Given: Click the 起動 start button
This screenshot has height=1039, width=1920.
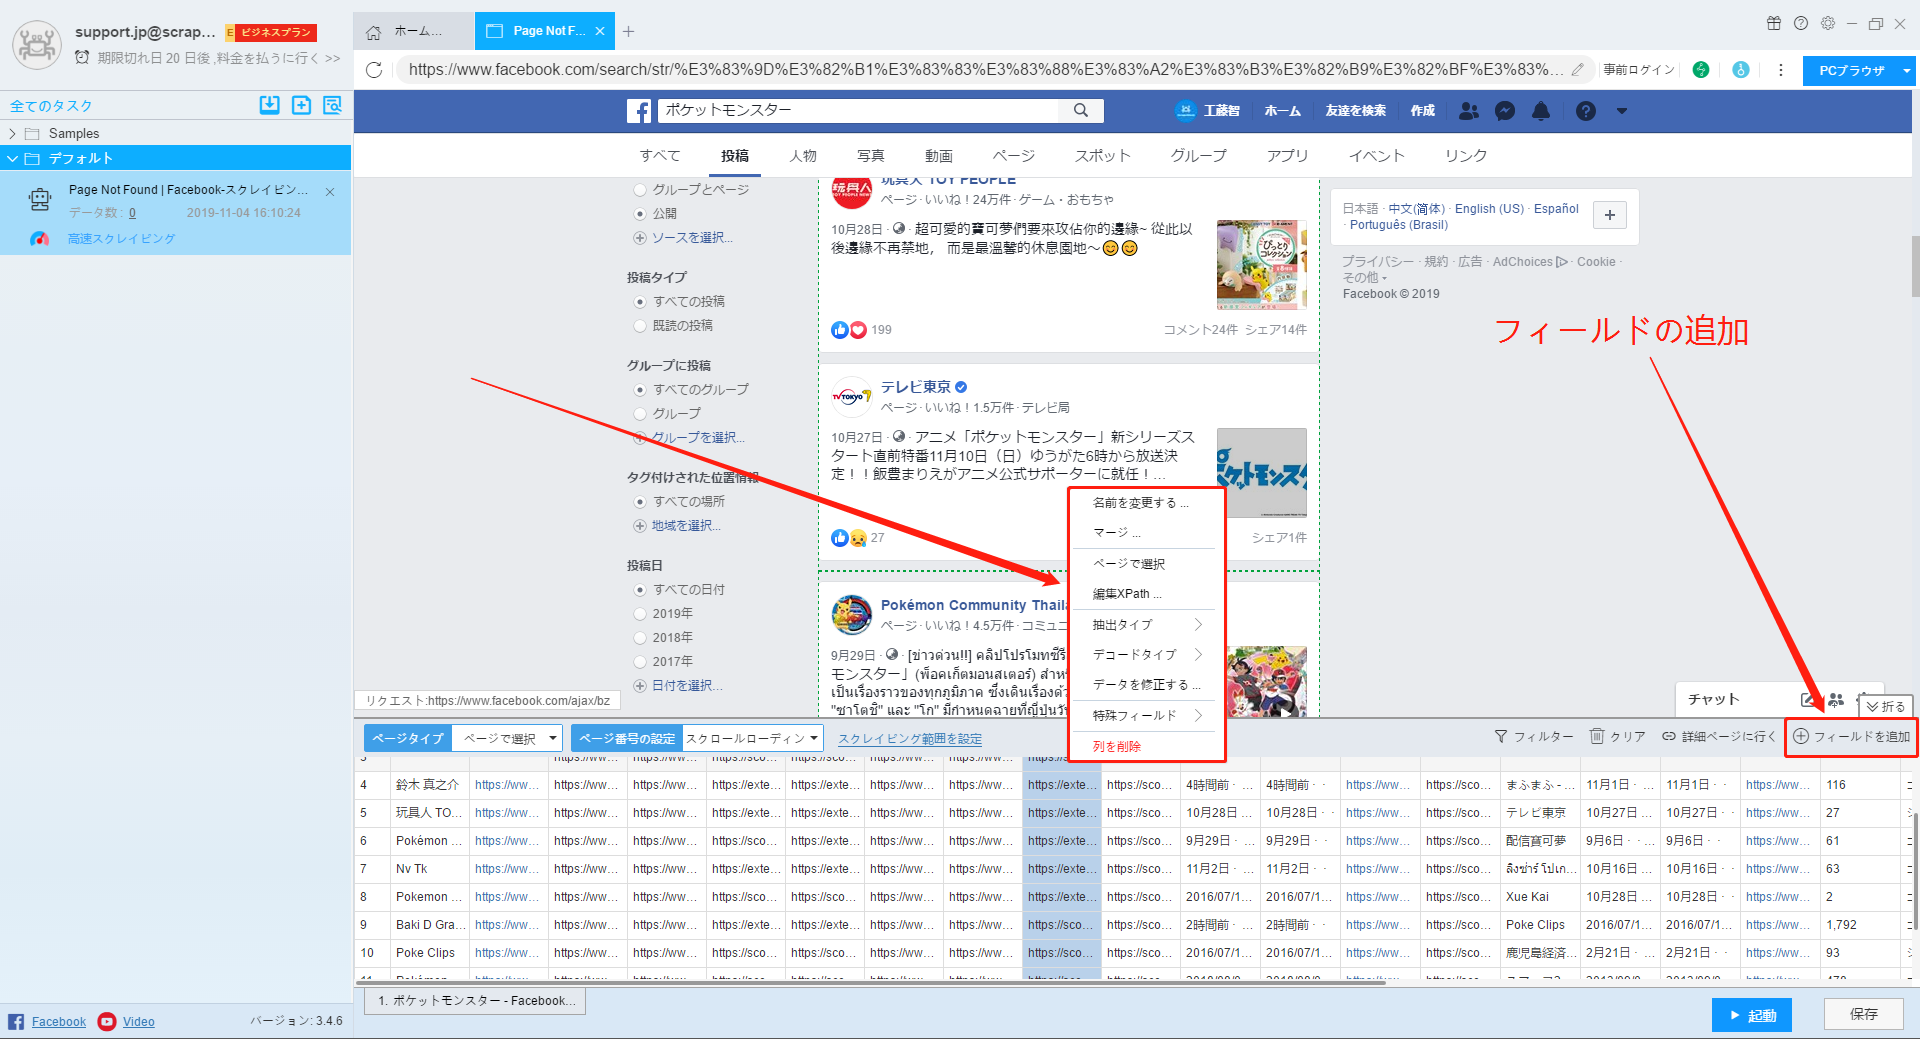Looking at the screenshot, I should 1751,1015.
